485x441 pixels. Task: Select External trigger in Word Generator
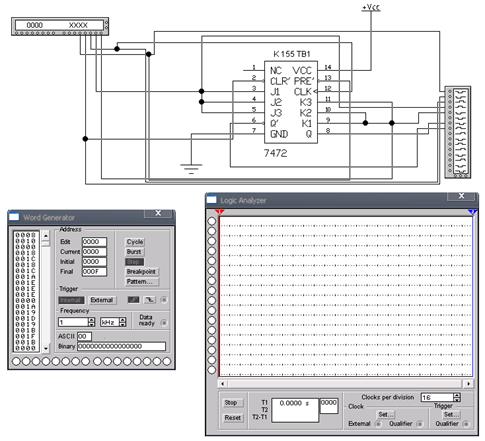[x=102, y=300]
